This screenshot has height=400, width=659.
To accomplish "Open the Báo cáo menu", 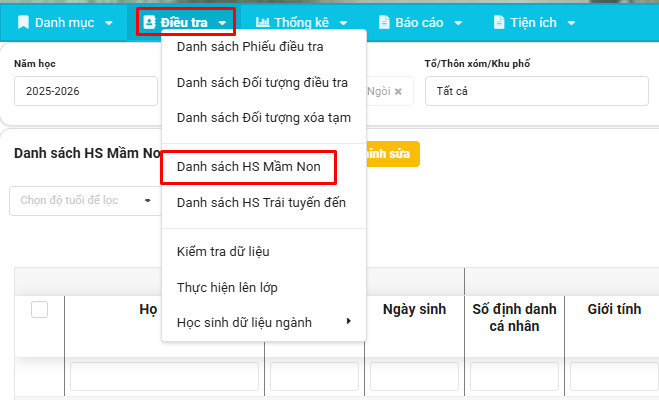I will [420, 22].
